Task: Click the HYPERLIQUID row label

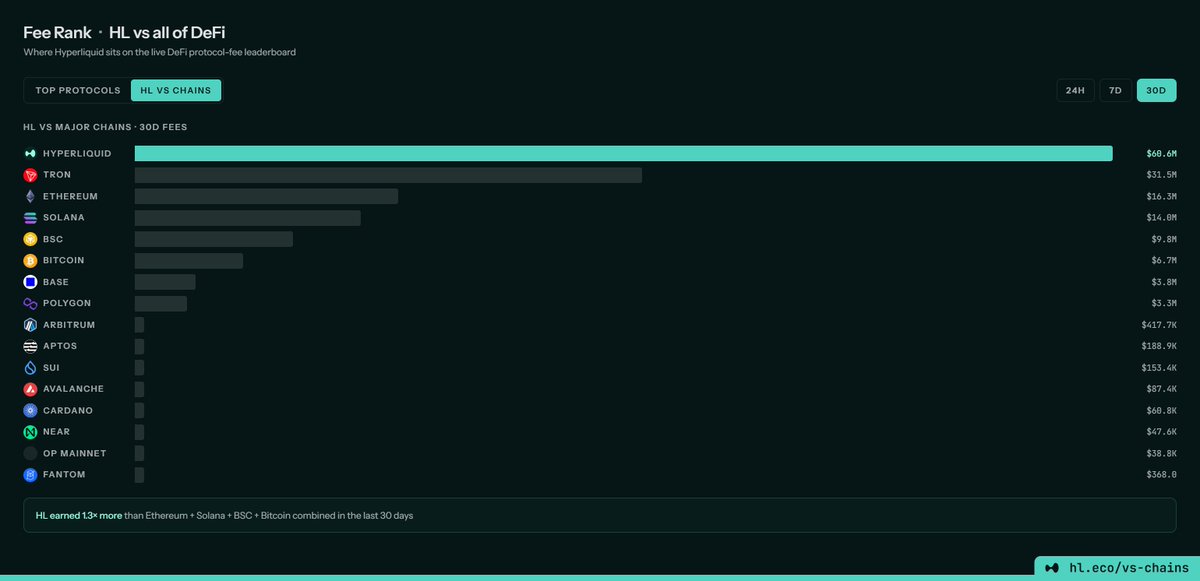Action: point(77,154)
